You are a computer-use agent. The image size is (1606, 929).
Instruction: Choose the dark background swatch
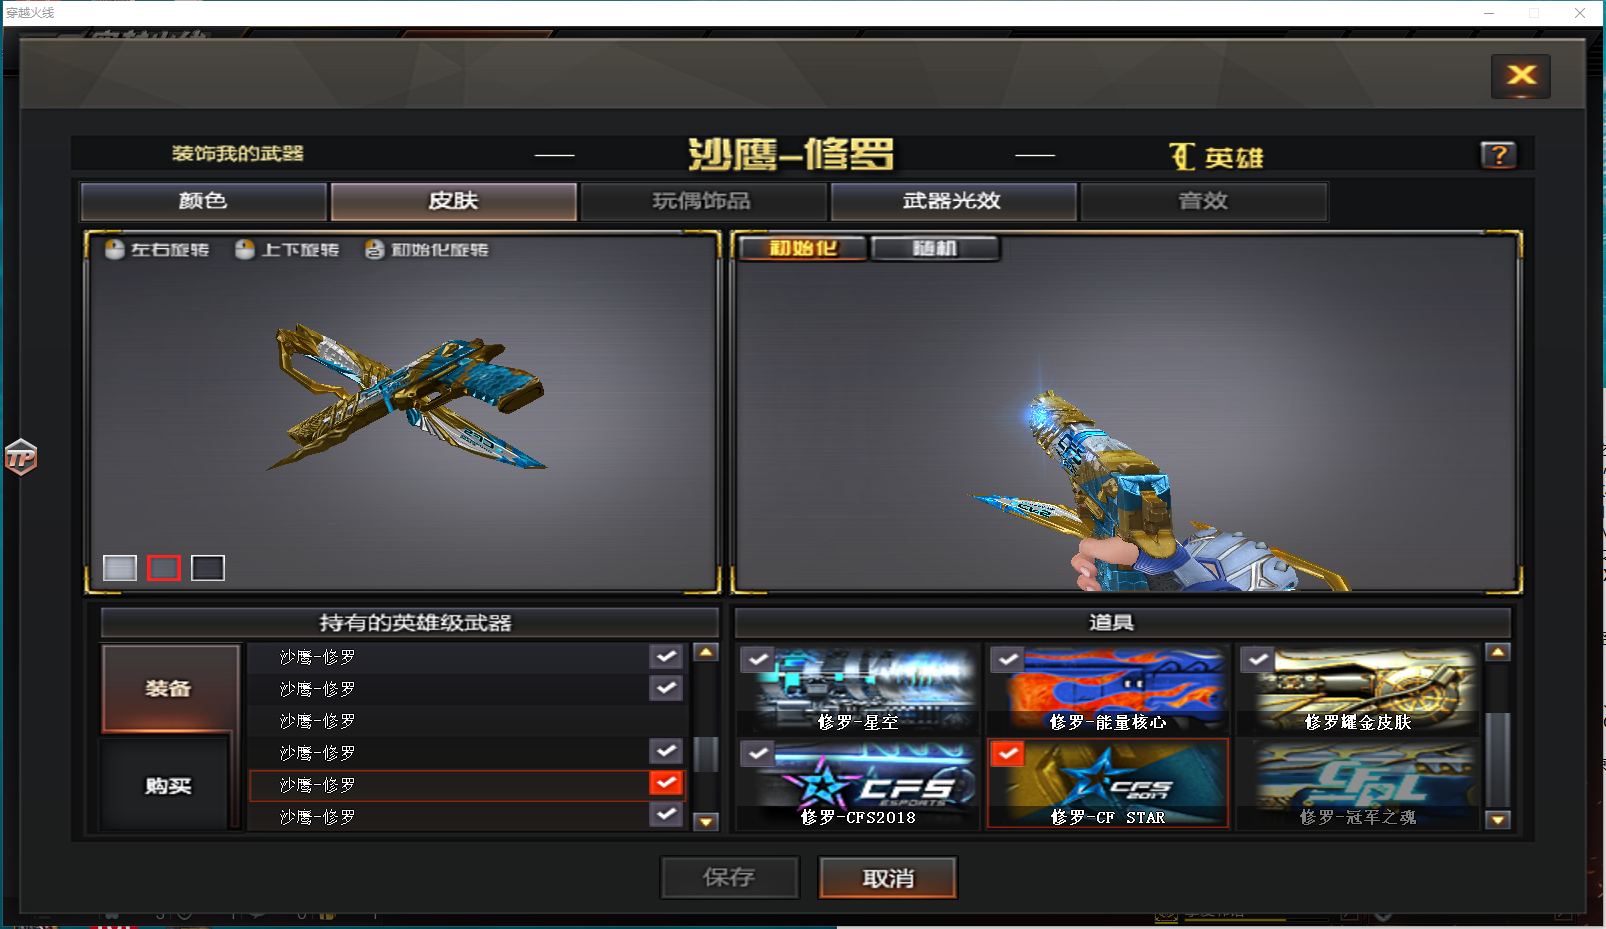coord(208,568)
